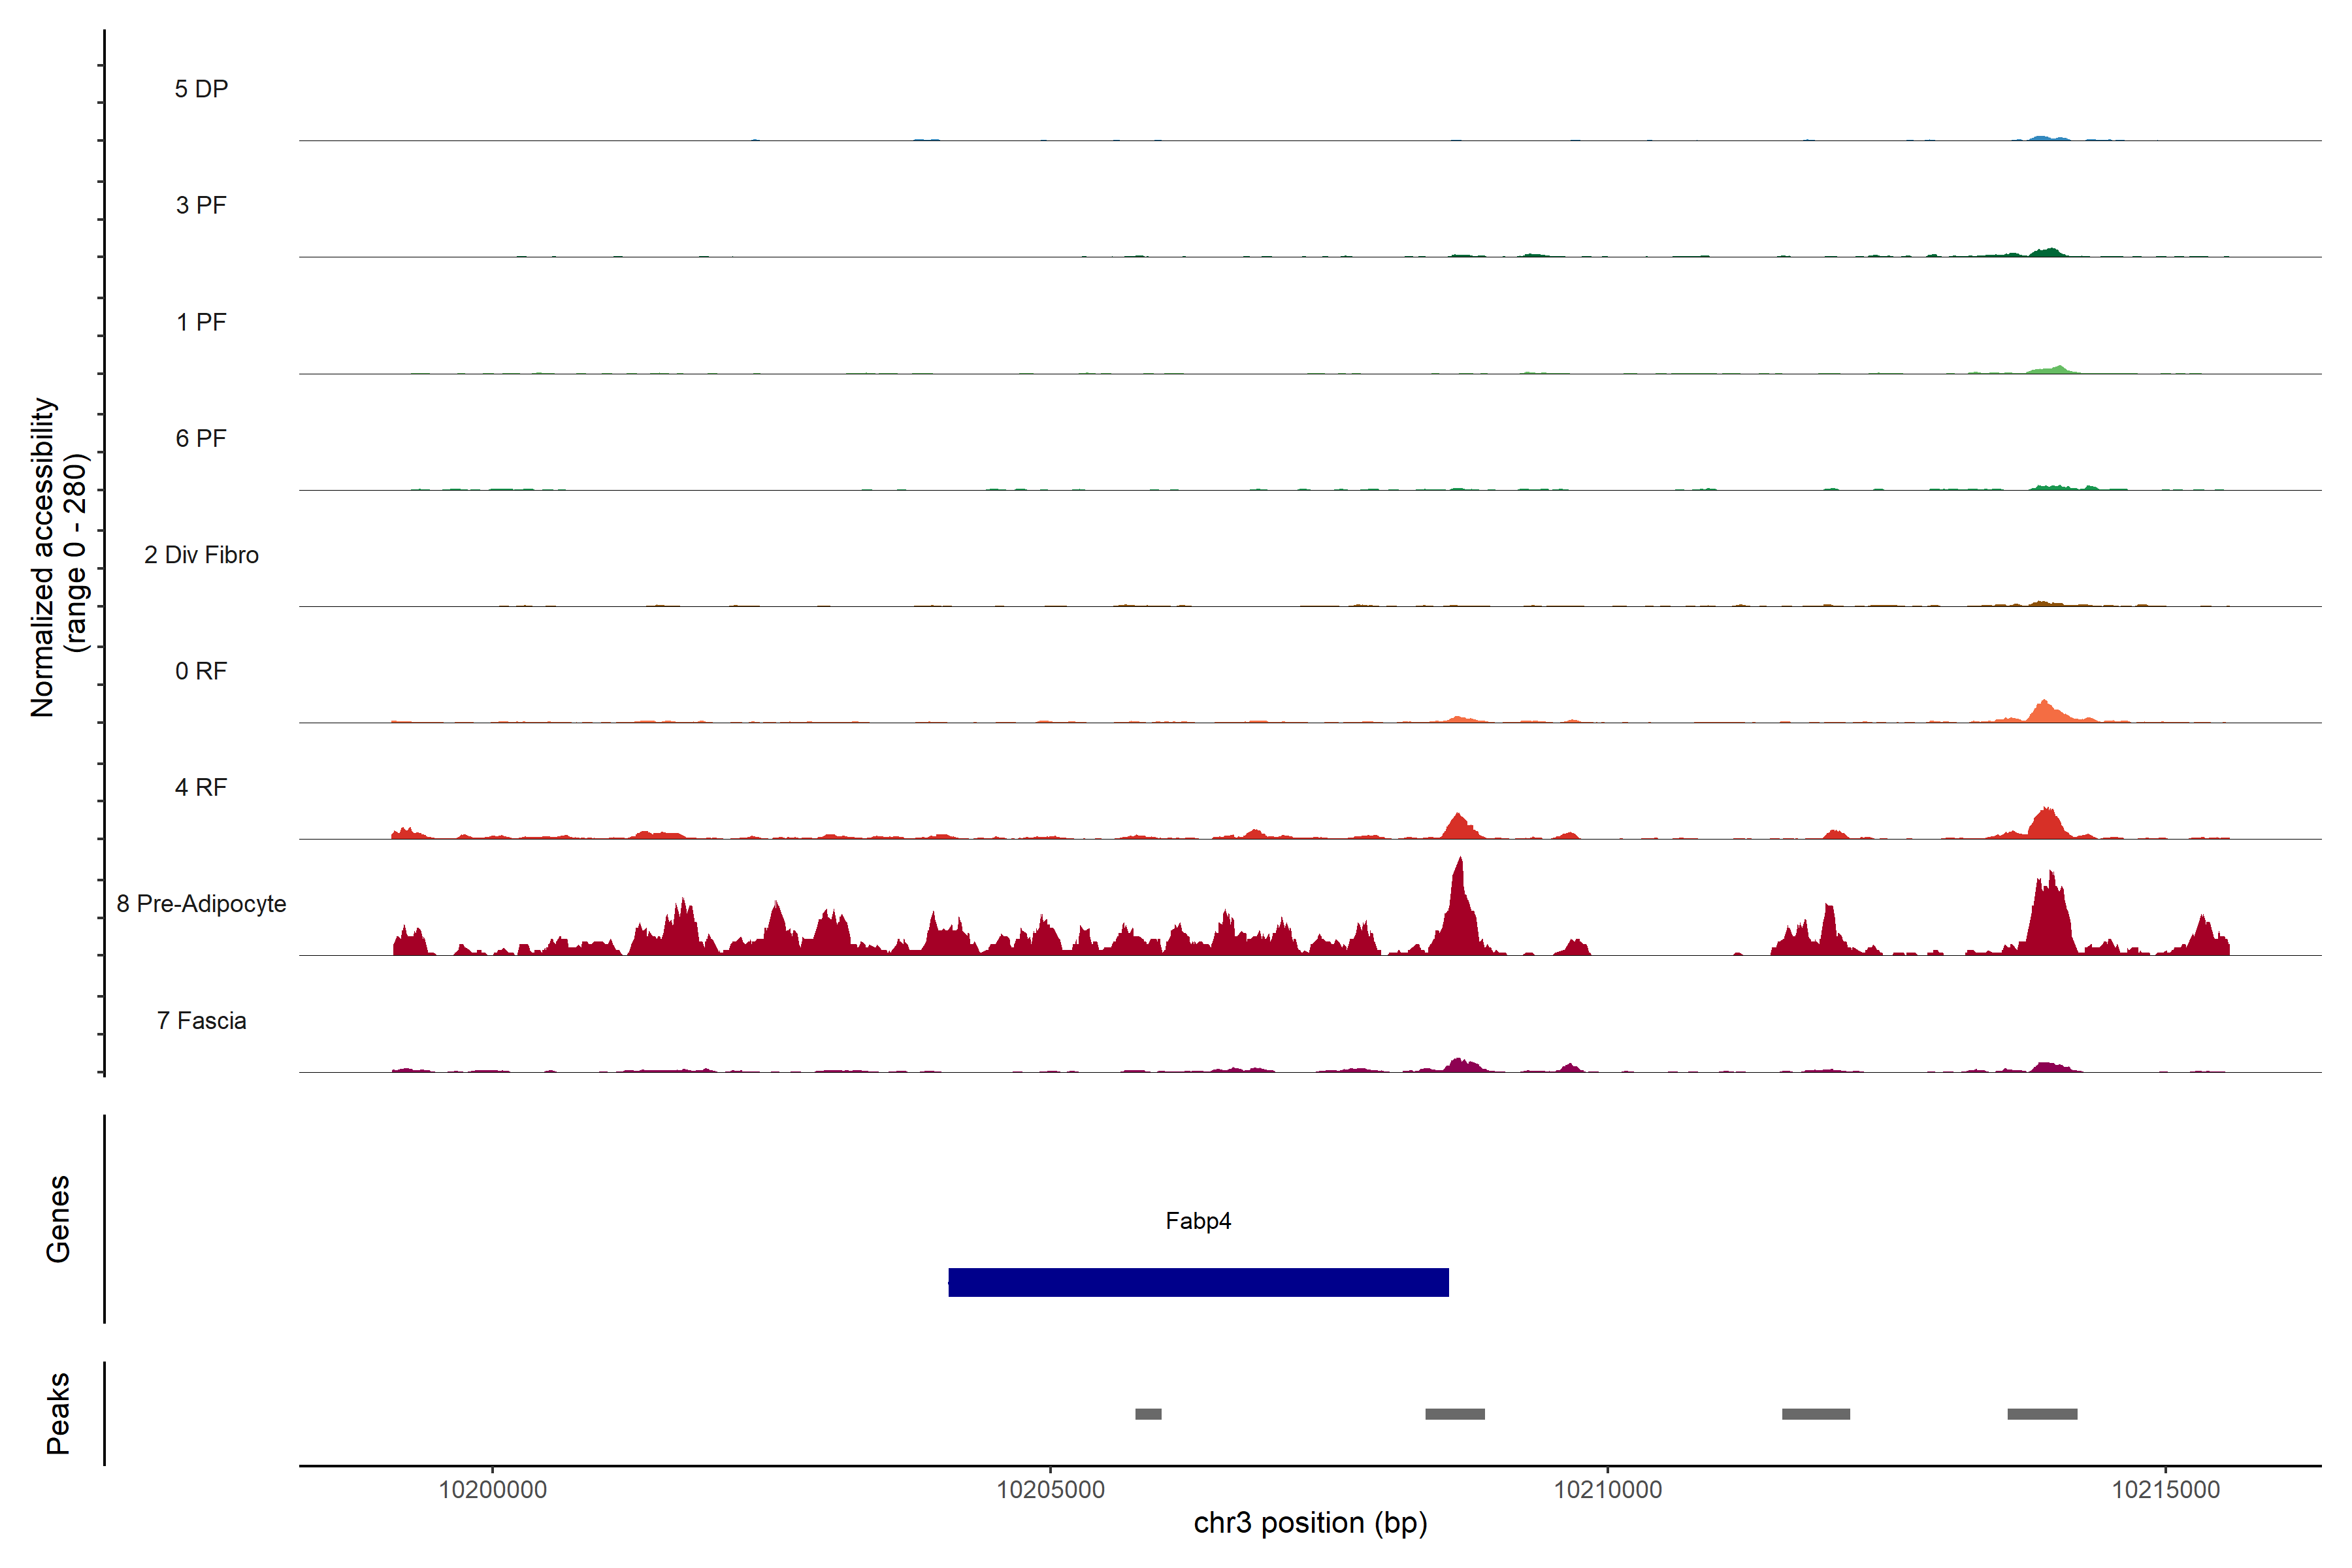Click the Genes panel label
This screenshot has width=2352, height=1568.
[58, 1219]
